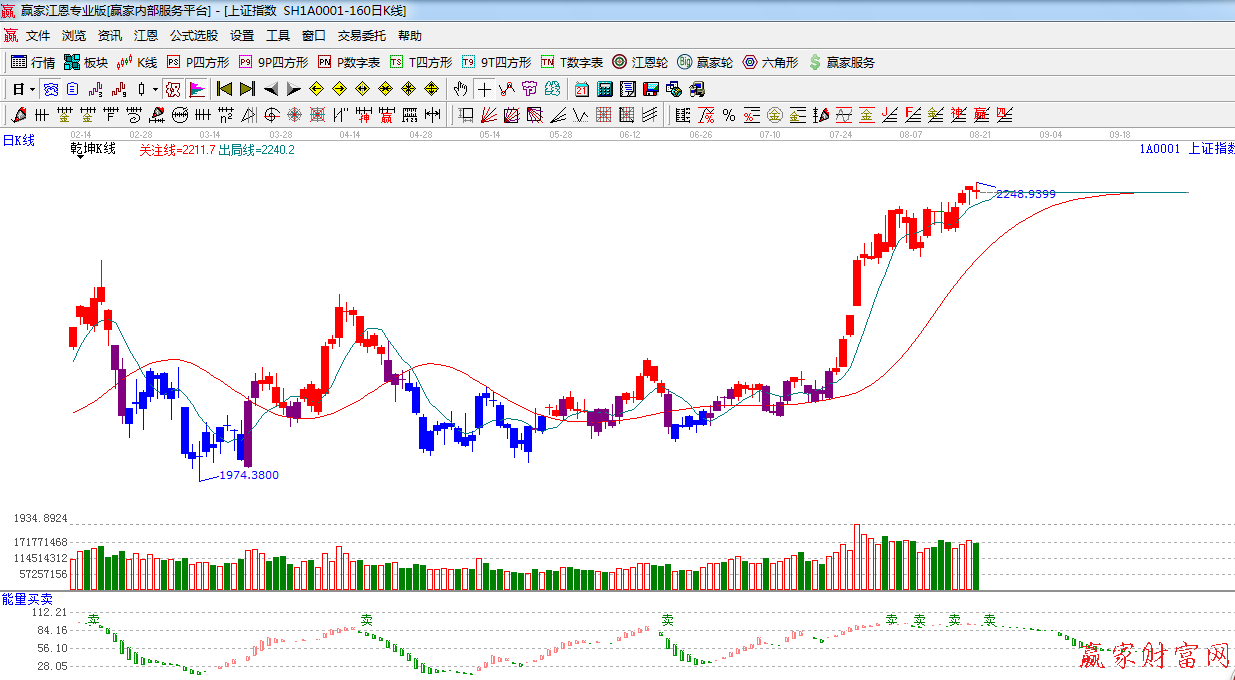Select the hand pan tool
Image resolution: width=1235 pixels, height=680 pixels.
pyautogui.click(x=461, y=89)
